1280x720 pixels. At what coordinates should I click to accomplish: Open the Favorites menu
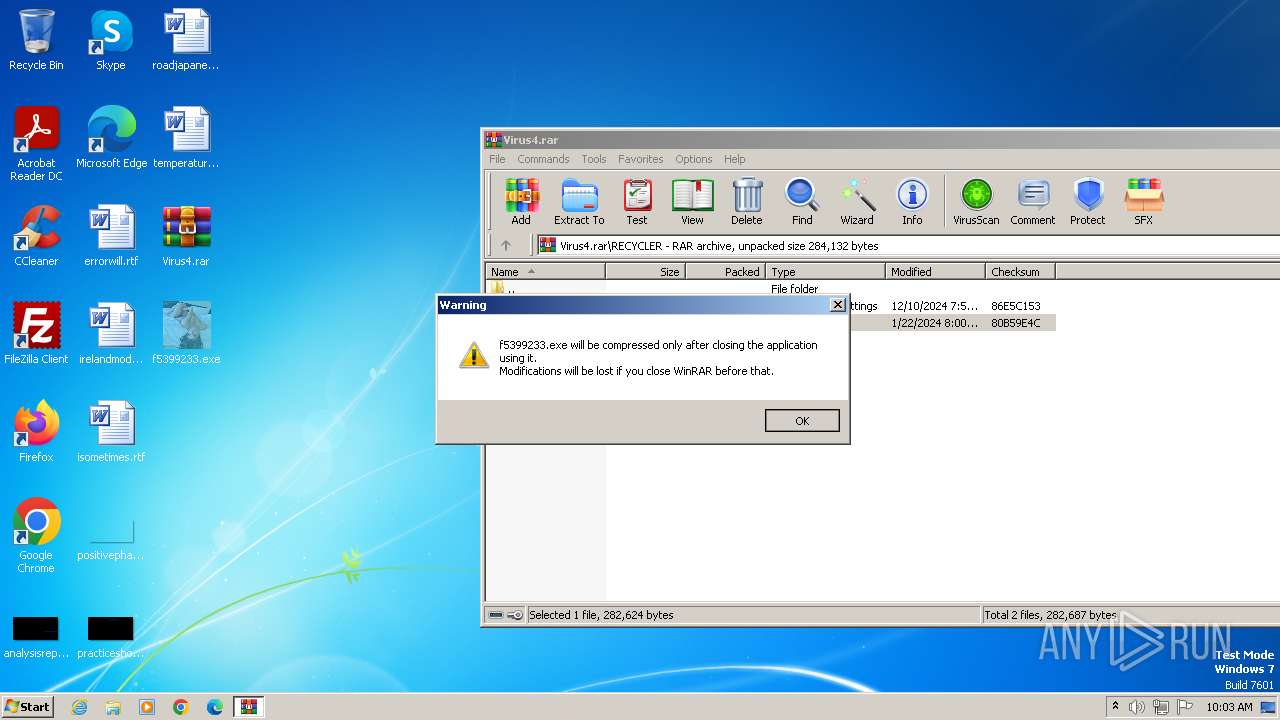point(640,159)
